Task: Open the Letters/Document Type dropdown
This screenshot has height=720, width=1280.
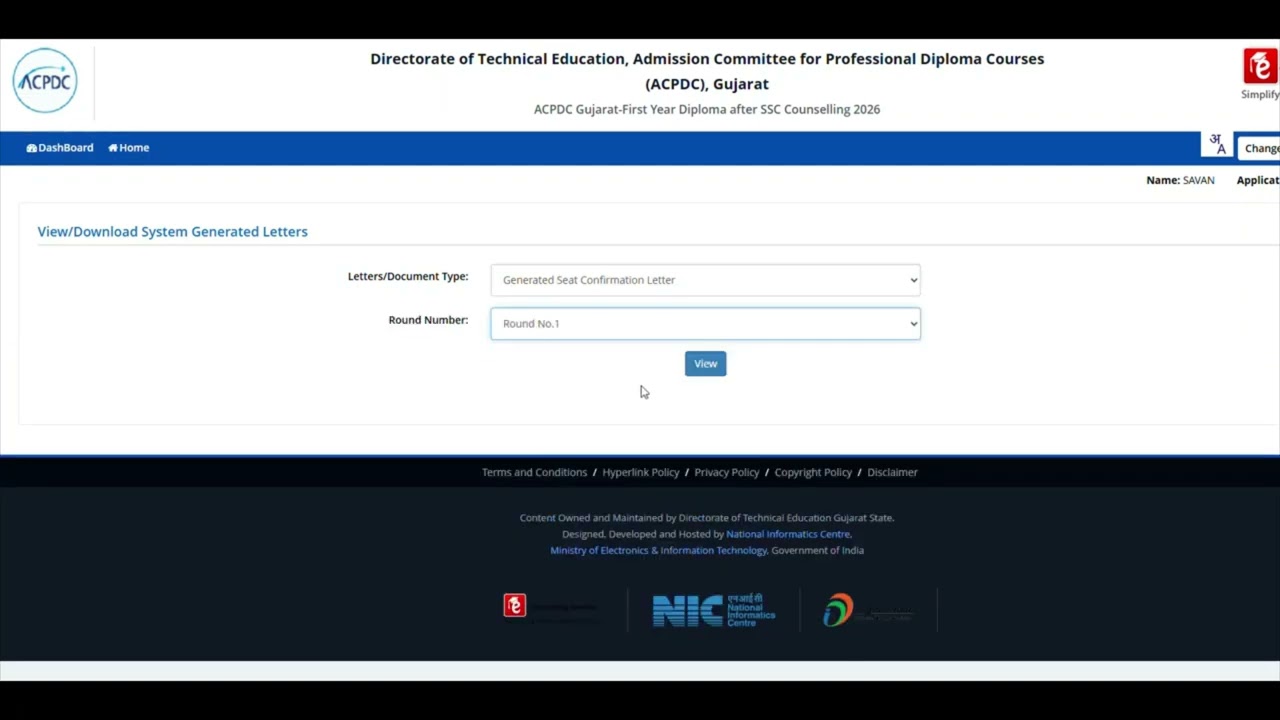Action: (x=705, y=280)
